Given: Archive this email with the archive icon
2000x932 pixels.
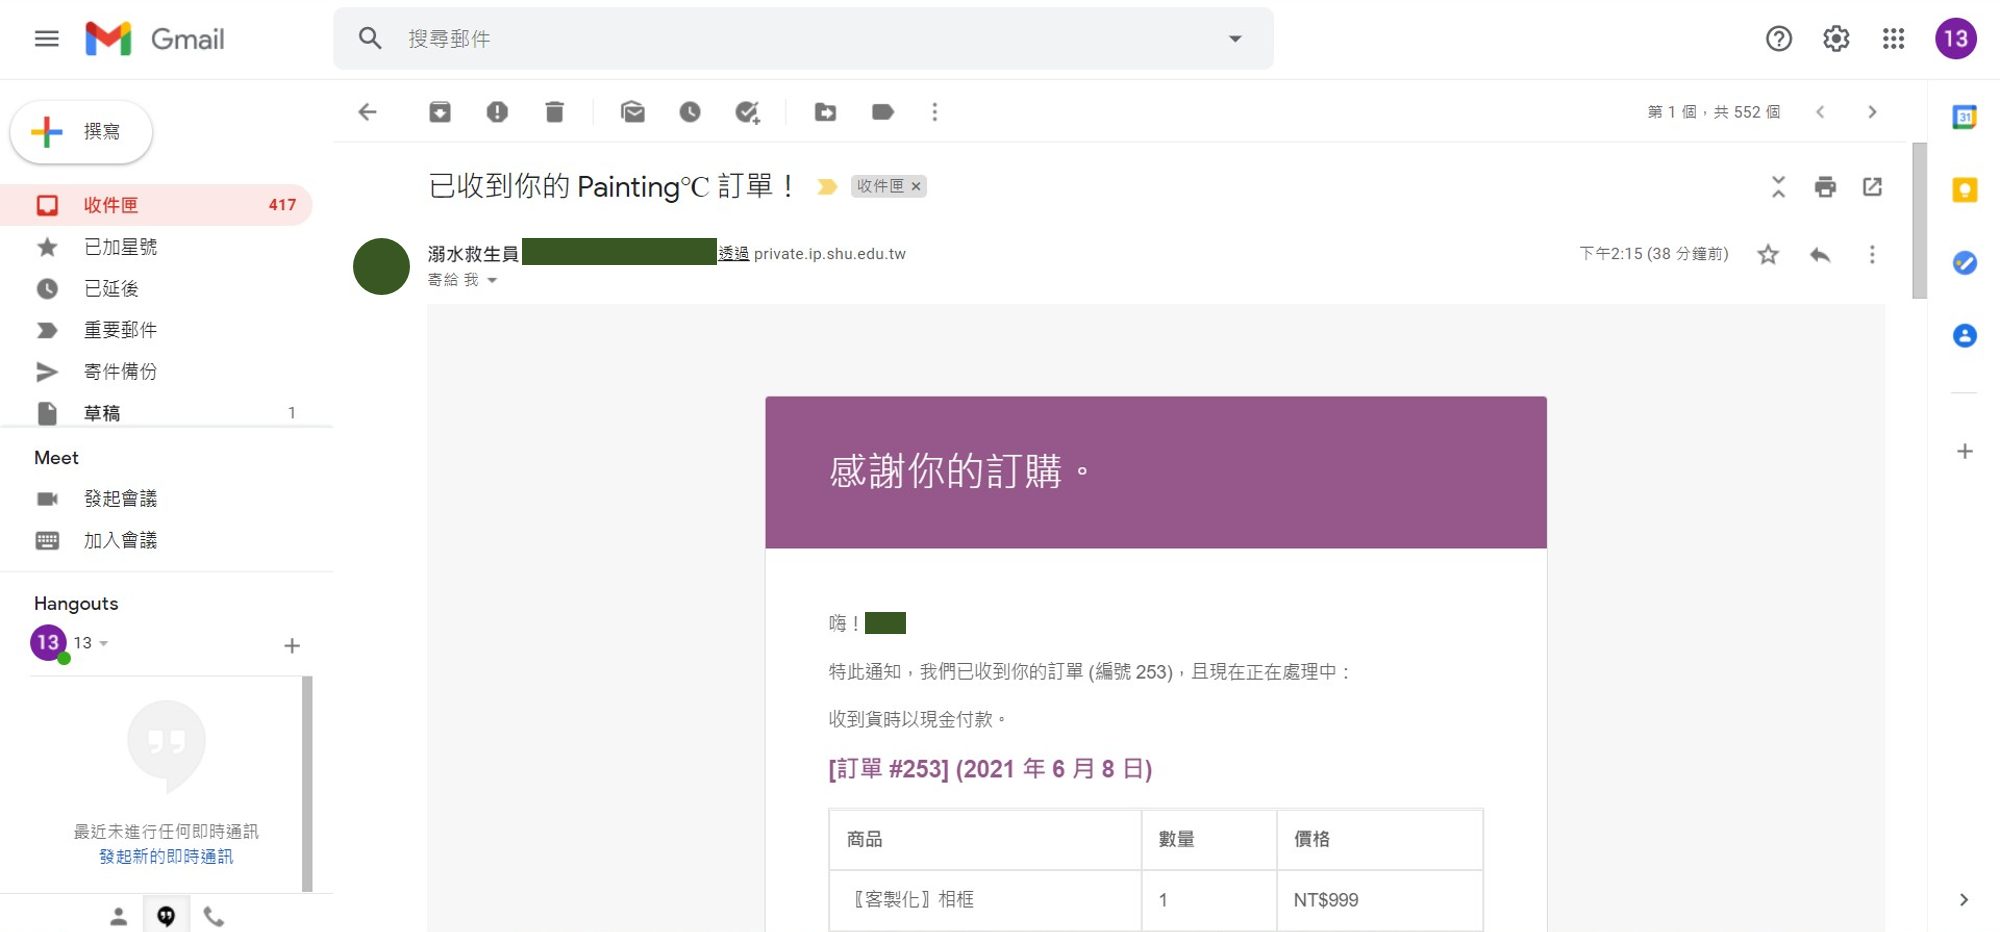Looking at the screenshot, I should pyautogui.click(x=440, y=112).
